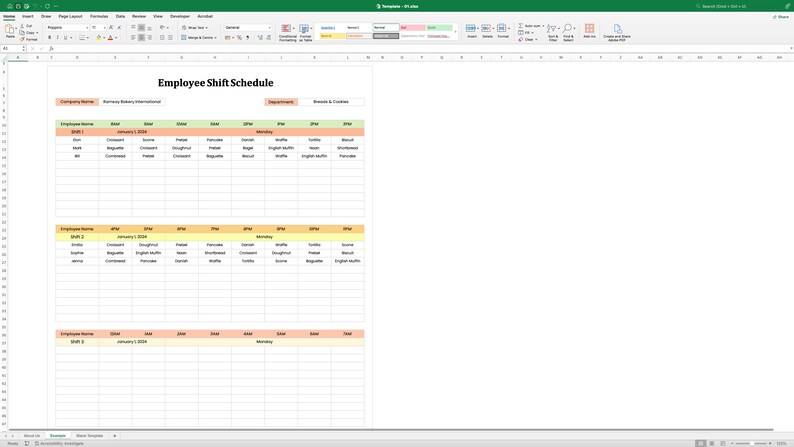Click Accessibility: Investigate in status bar
This screenshot has width=794, height=447.
coord(59,443)
